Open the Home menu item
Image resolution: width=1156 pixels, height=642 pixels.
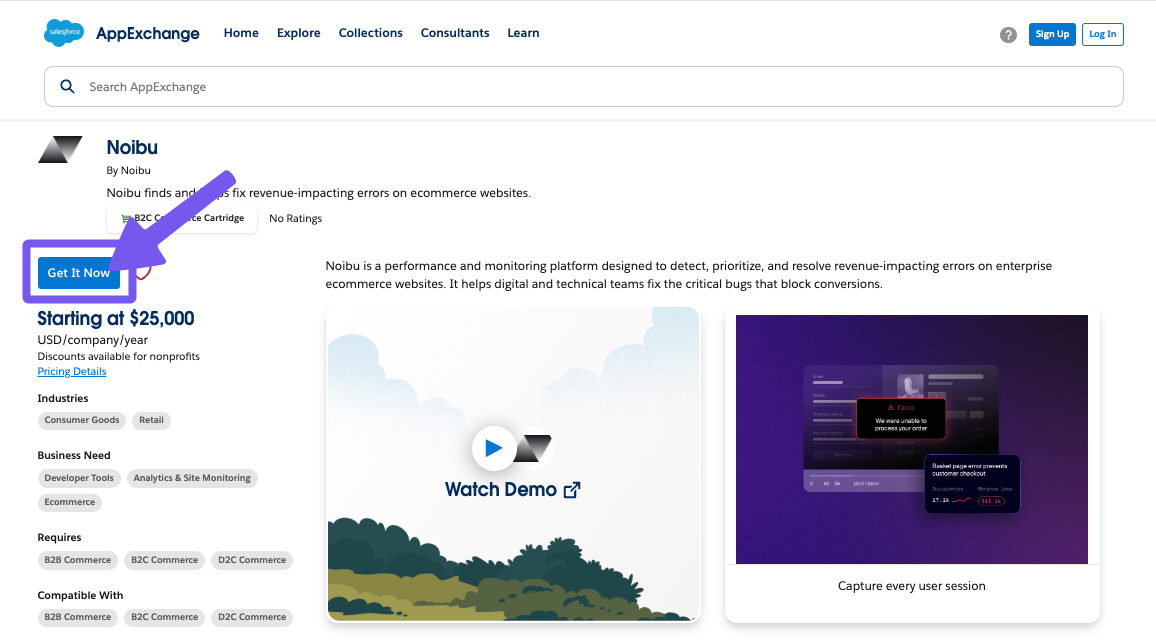[241, 33]
